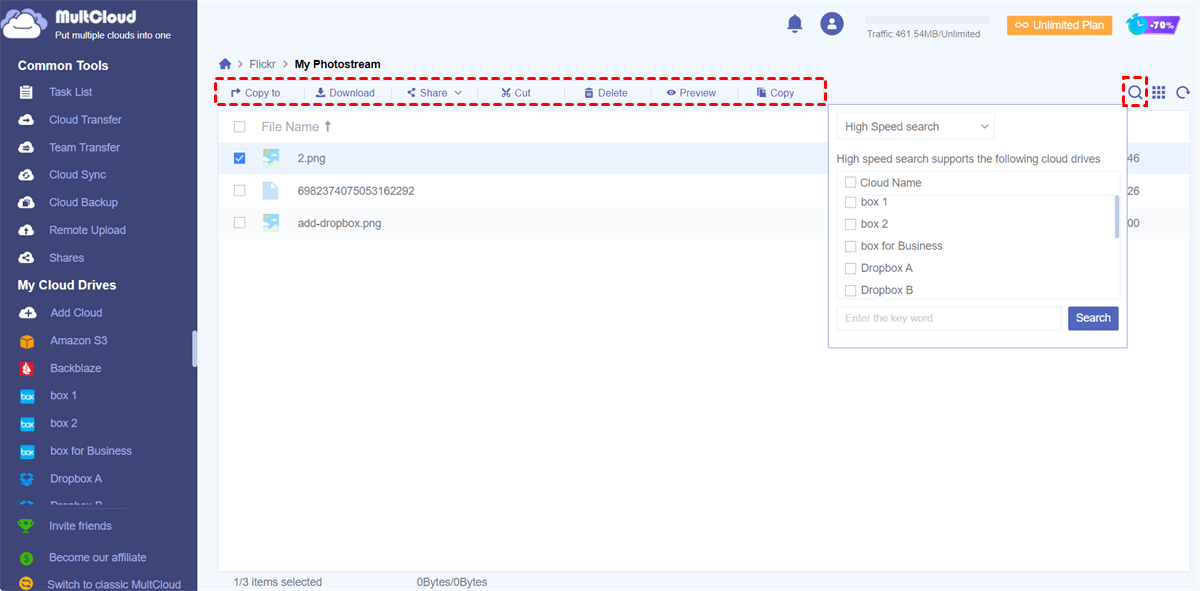Select Amazon S3 drive
The width and height of the screenshot is (1200, 591).
tap(78, 341)
